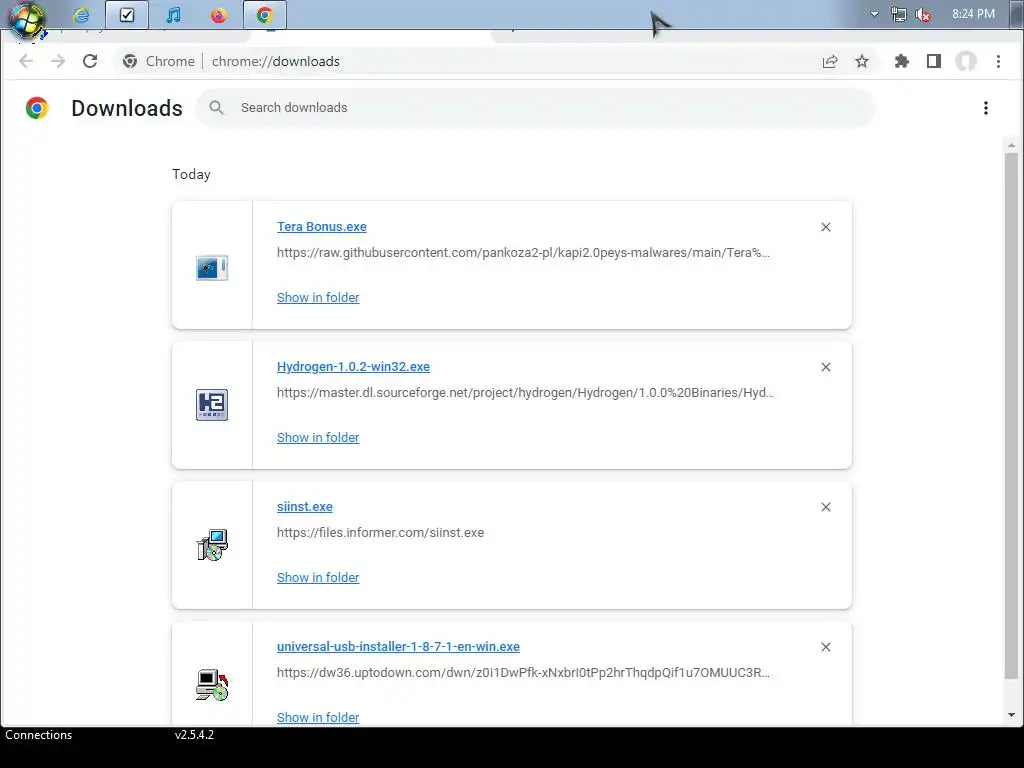The image size is (1024, 768).
Task: Launch Firefox from the taskbar
Action: [x=219, y=14]
